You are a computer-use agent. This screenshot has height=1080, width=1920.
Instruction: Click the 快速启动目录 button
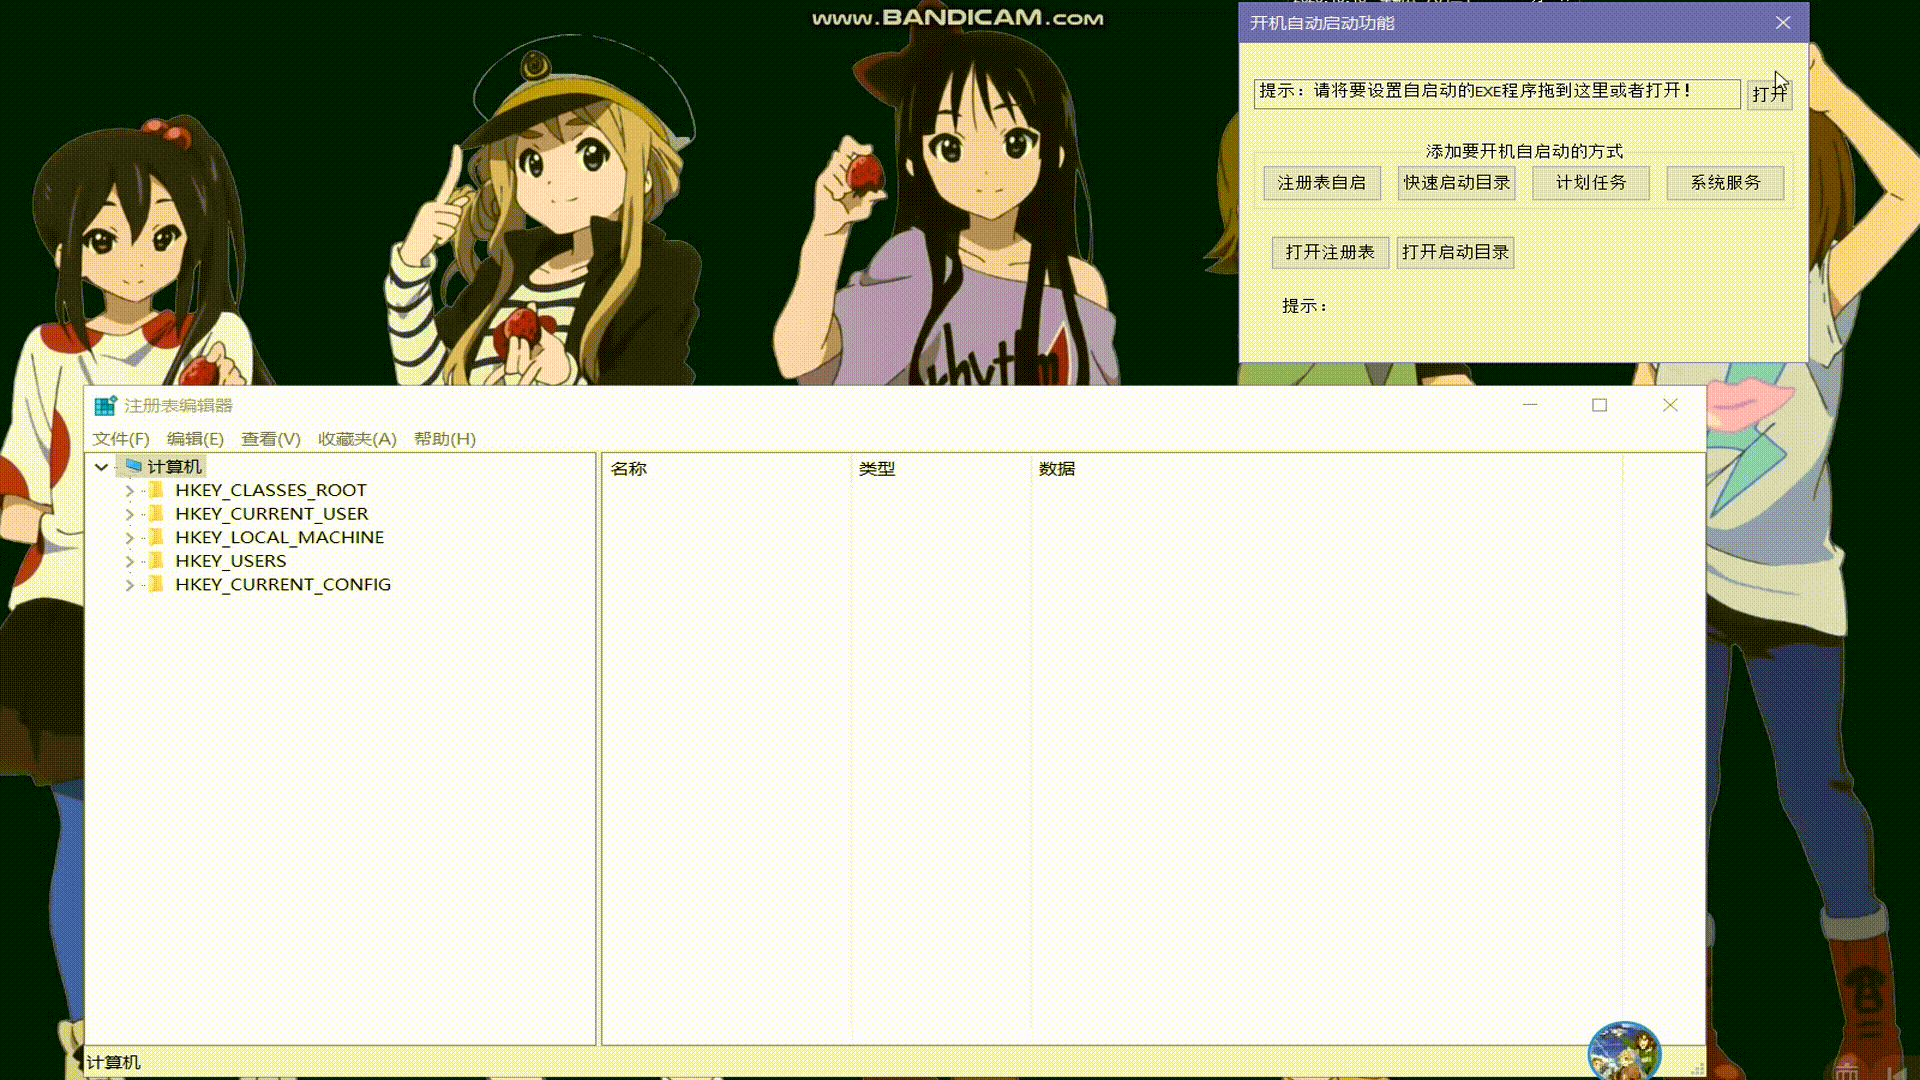click(1456, 183)
